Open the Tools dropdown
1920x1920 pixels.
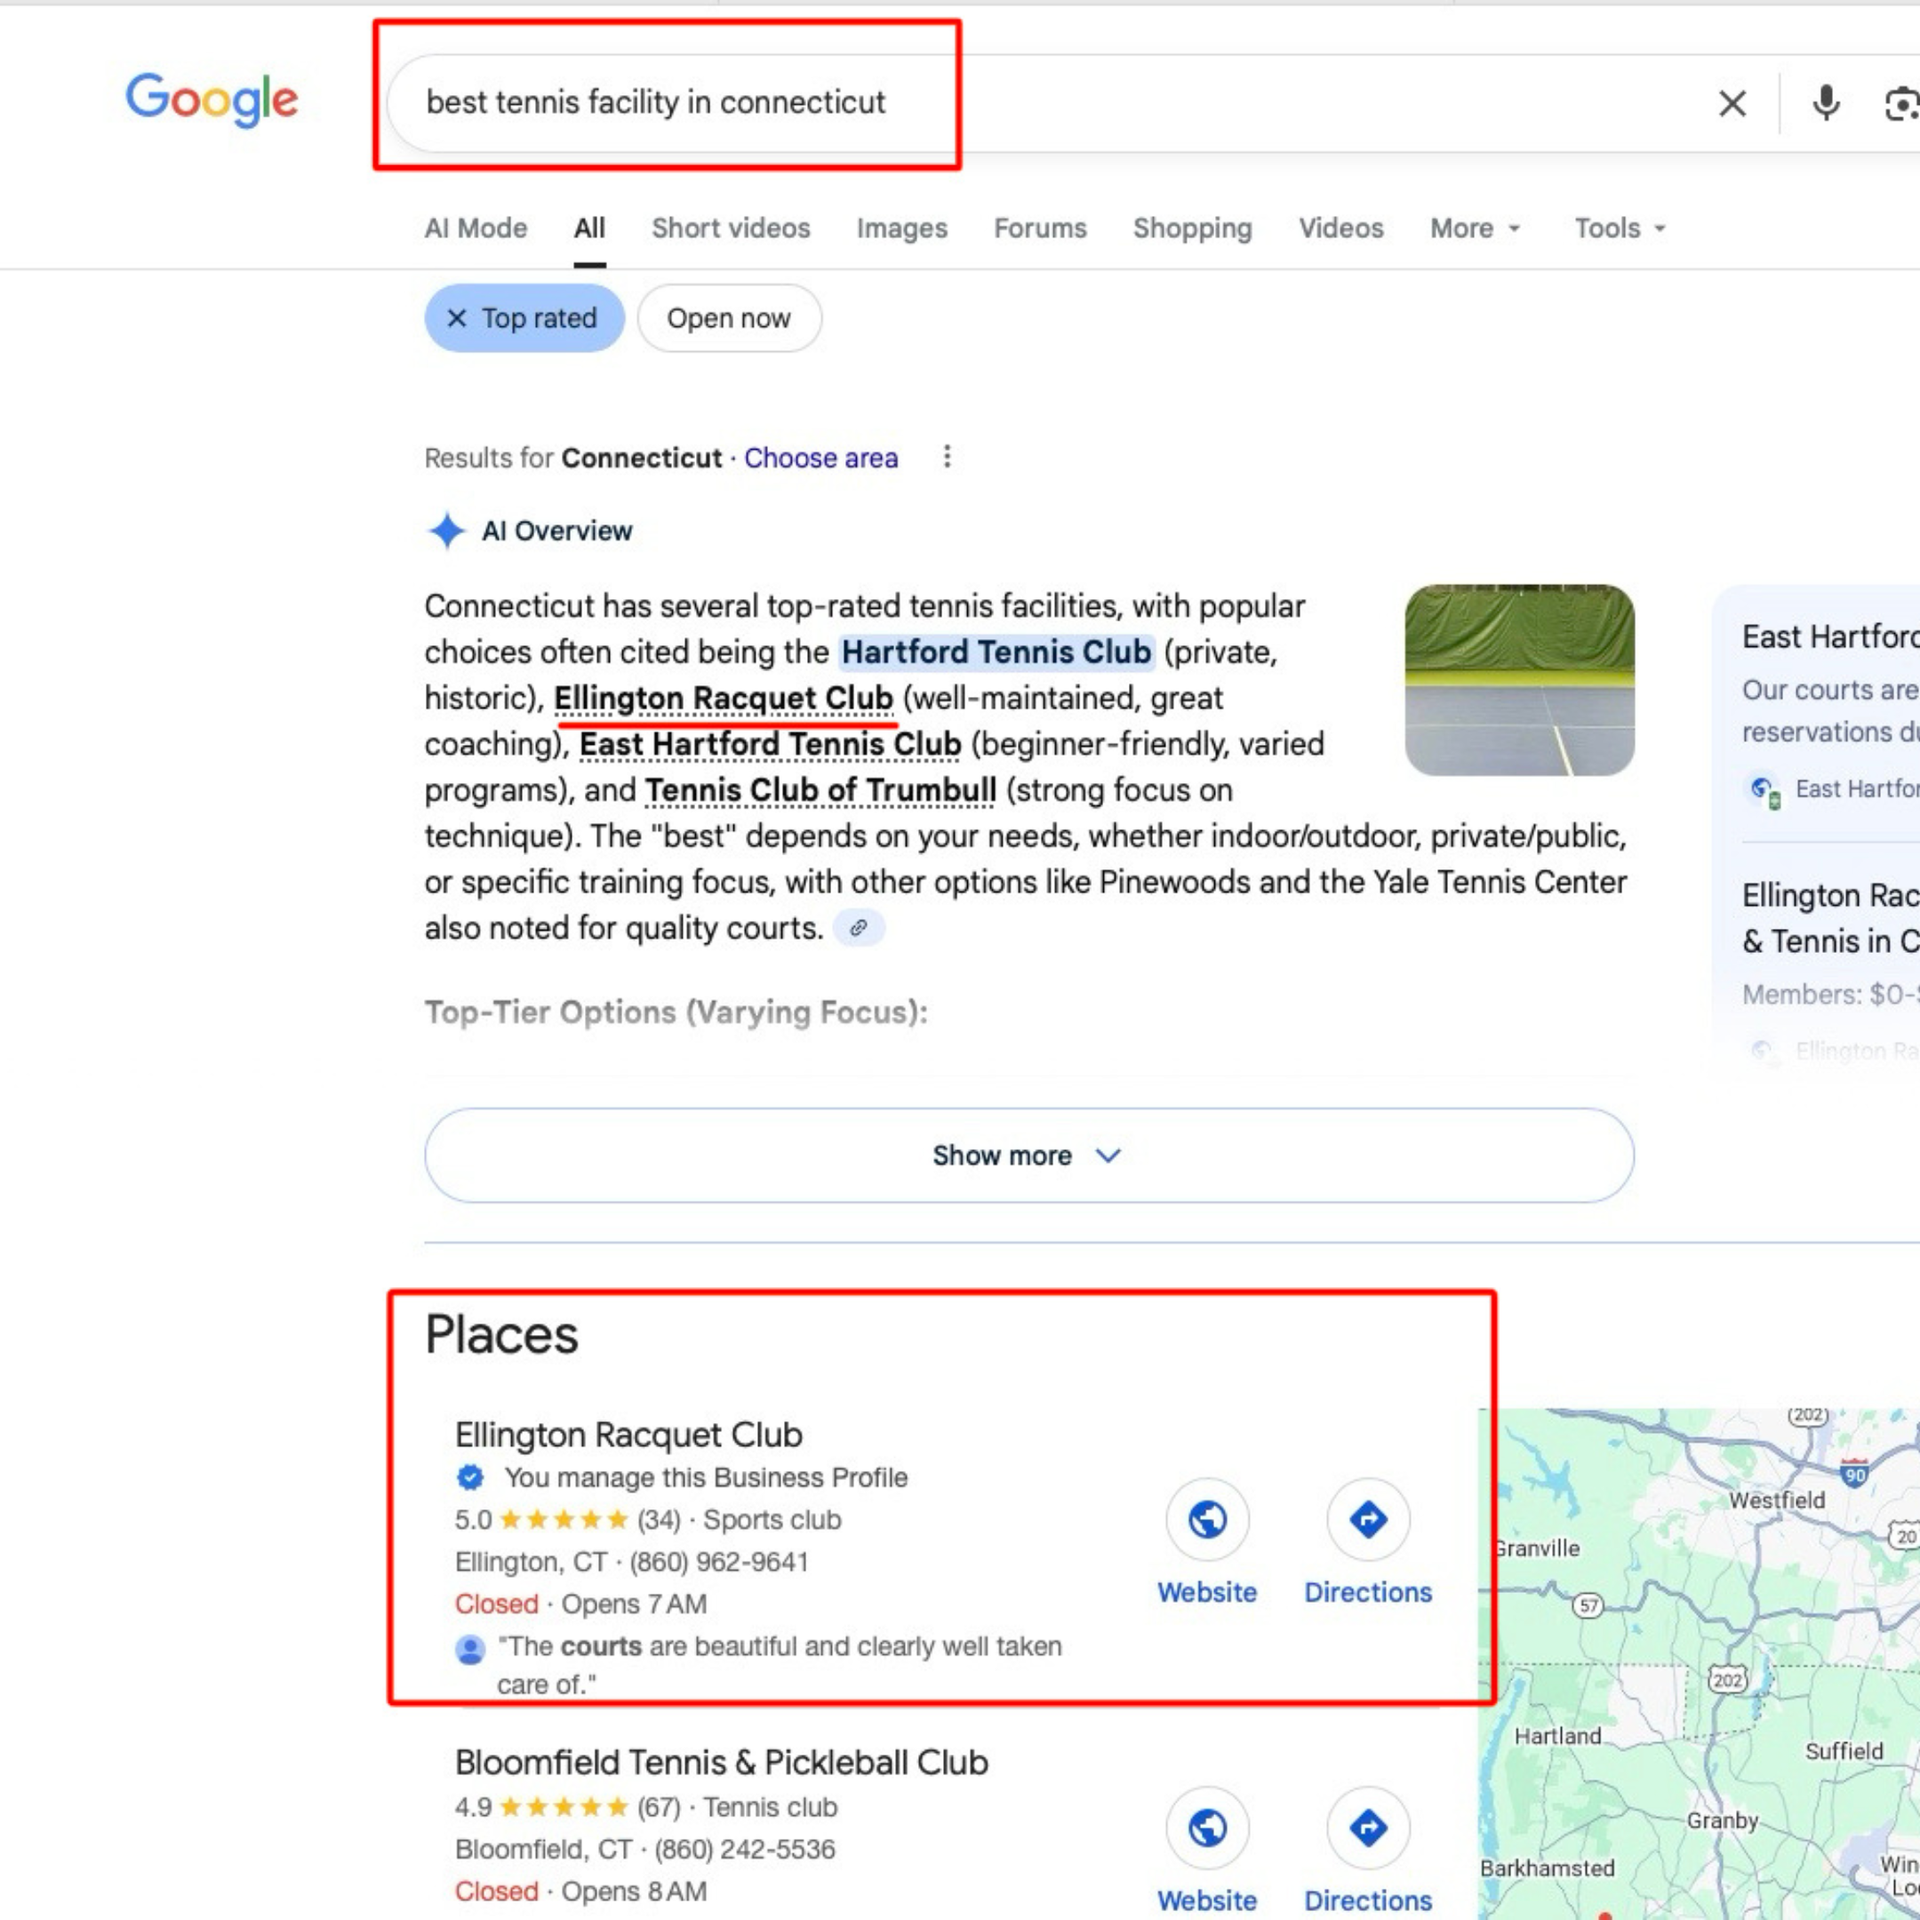click(x=1620, y=228)
